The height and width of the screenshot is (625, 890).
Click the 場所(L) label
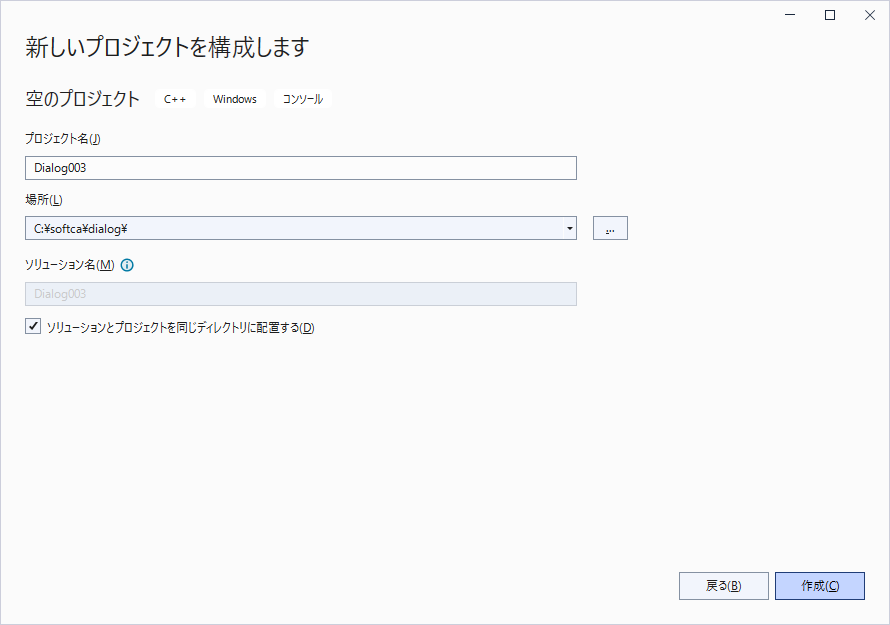44,200
